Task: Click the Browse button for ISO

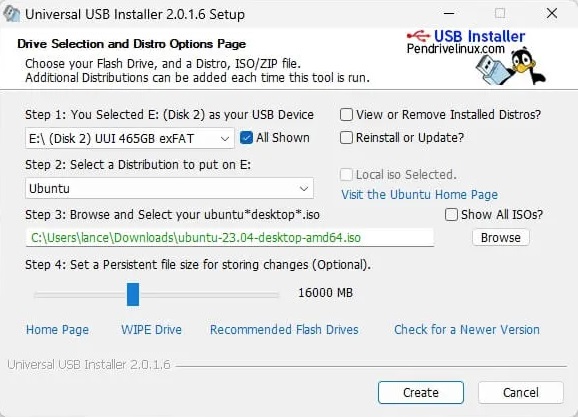Action: (x=501, y=238)
